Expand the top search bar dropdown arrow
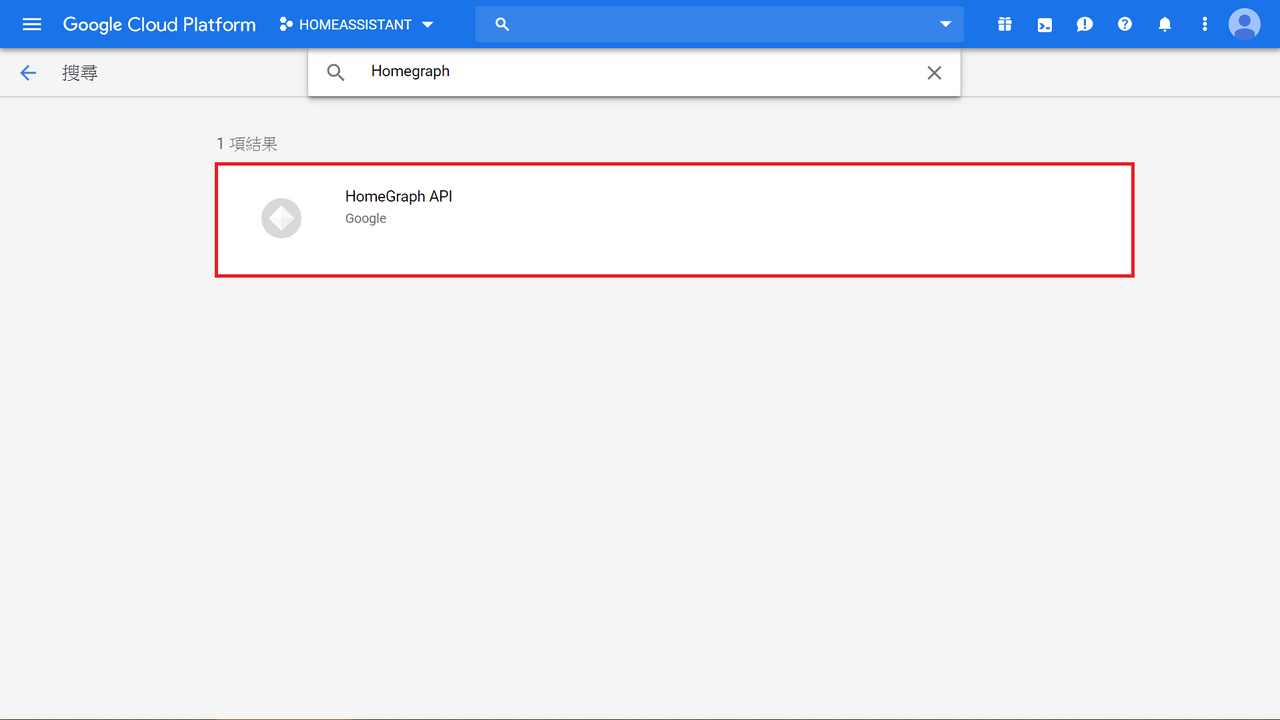The width and height of the screenshot is (1280, 720). 945,24
